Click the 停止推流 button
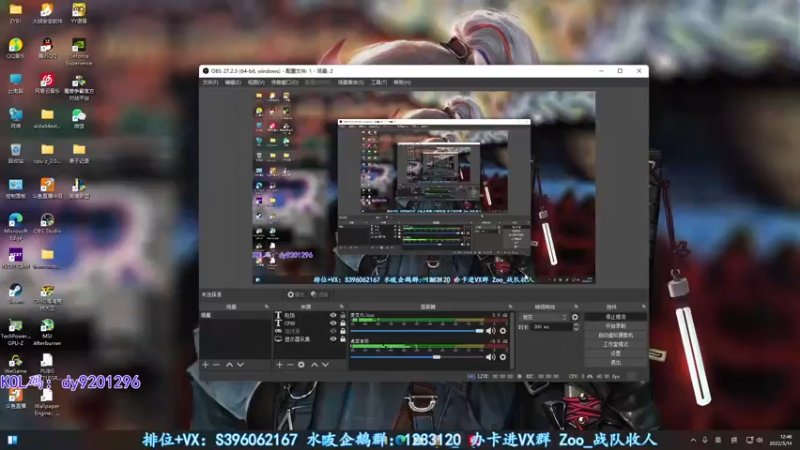800x450 pixels. point(615,317)
